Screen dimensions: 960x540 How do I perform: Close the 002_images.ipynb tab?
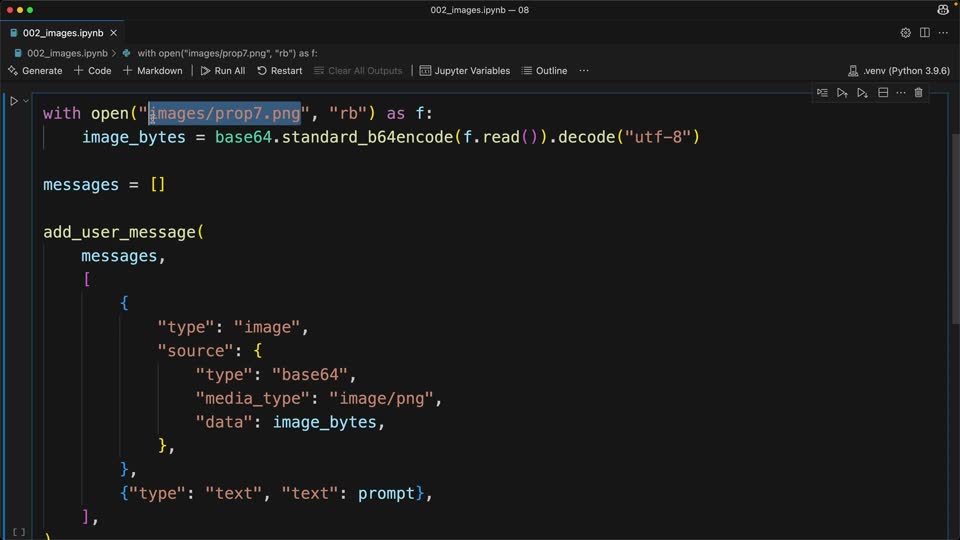pos(113,32)
